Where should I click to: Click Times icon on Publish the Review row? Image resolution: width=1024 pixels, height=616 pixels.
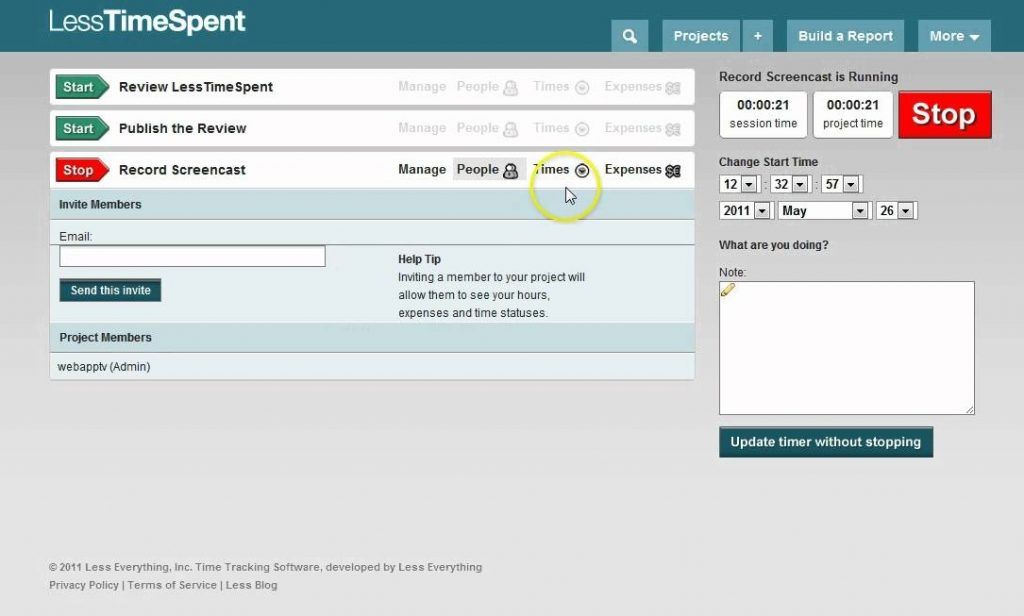(x=582, y=129)
